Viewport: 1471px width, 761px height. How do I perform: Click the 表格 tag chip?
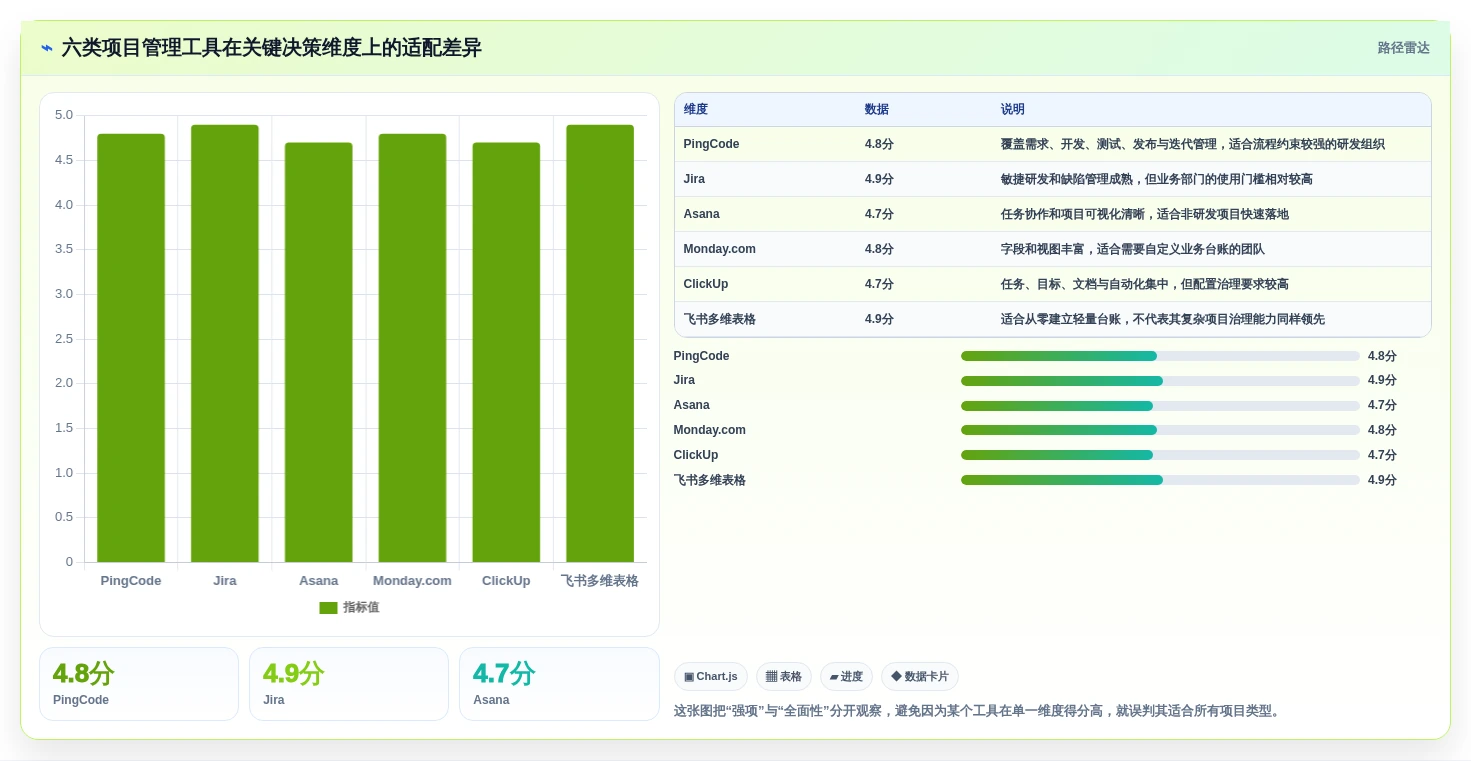pyautogui.click(x=784, y=677)
